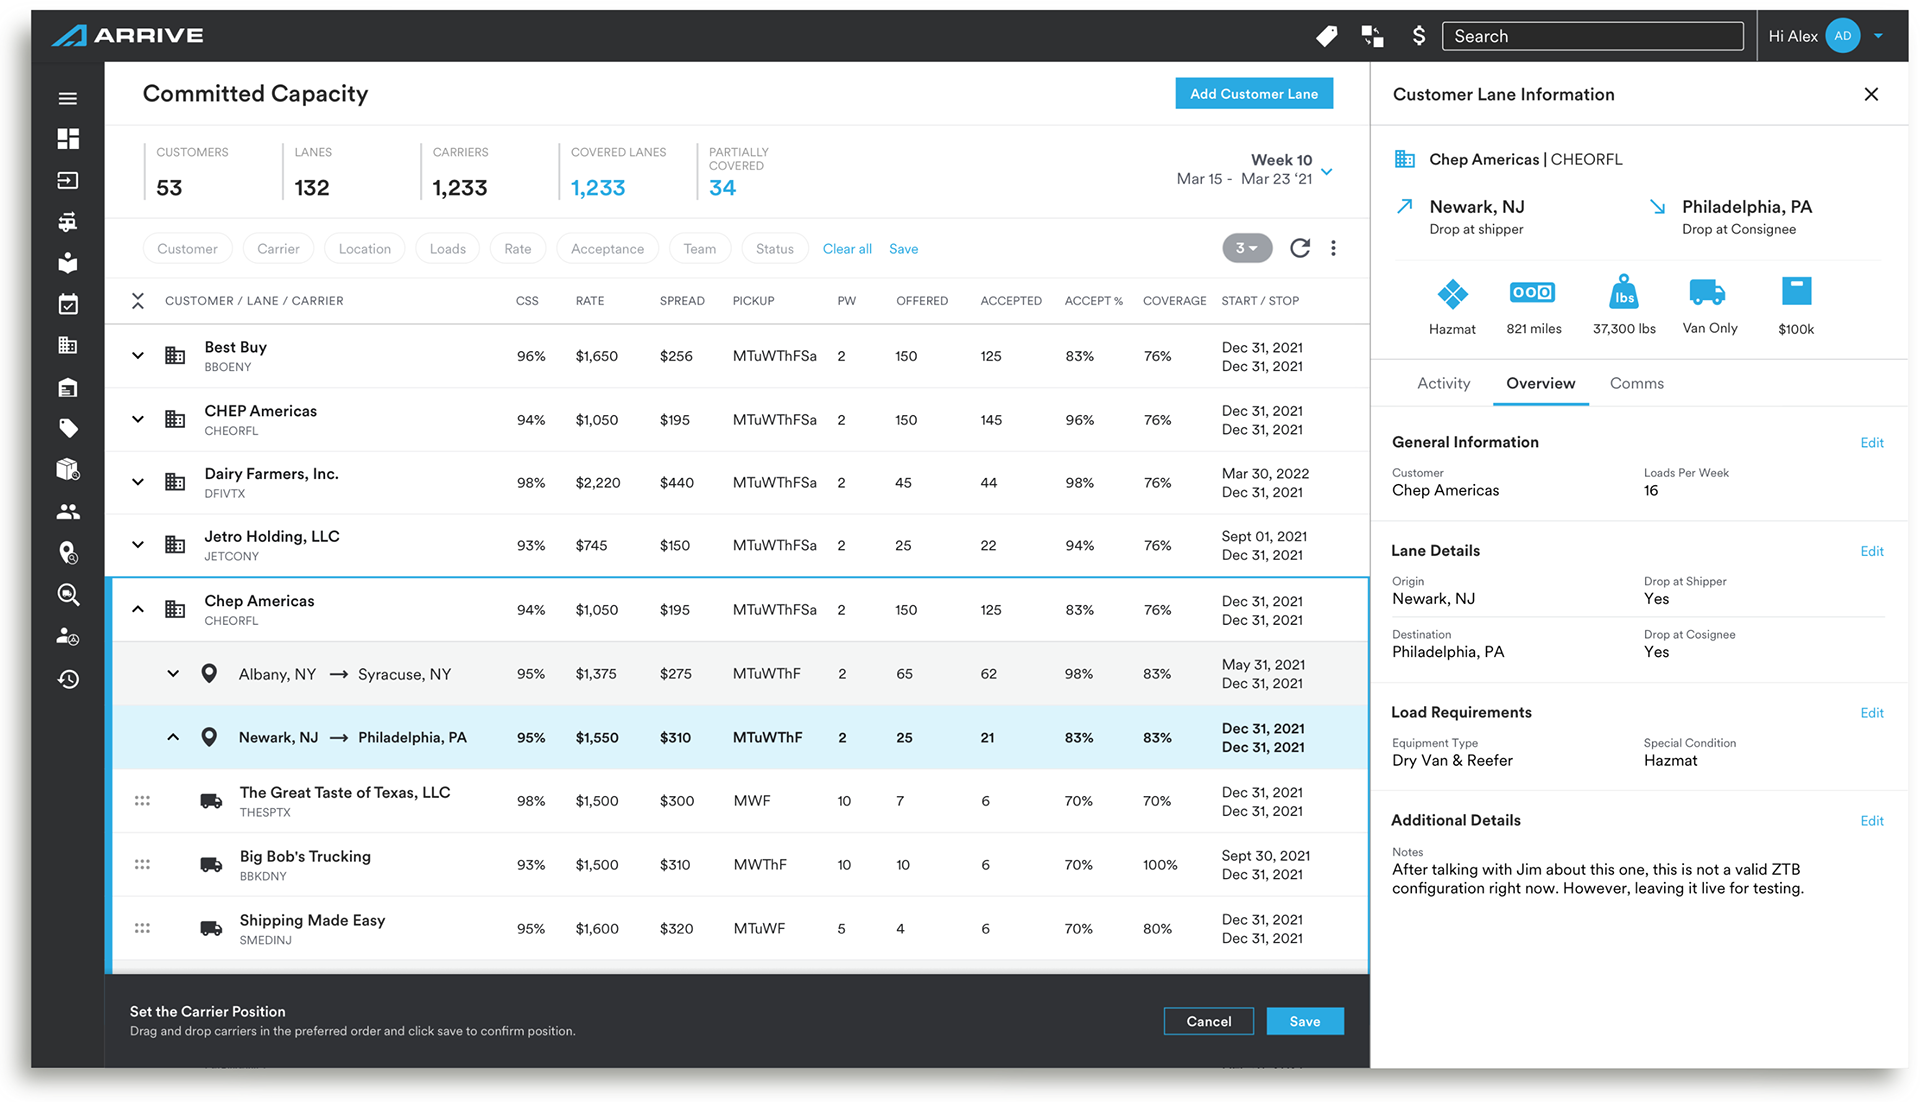Open the Acceptance filter chip
Image resolution: width=1920 pixels, height=1102 pixels.
point(607,248)
